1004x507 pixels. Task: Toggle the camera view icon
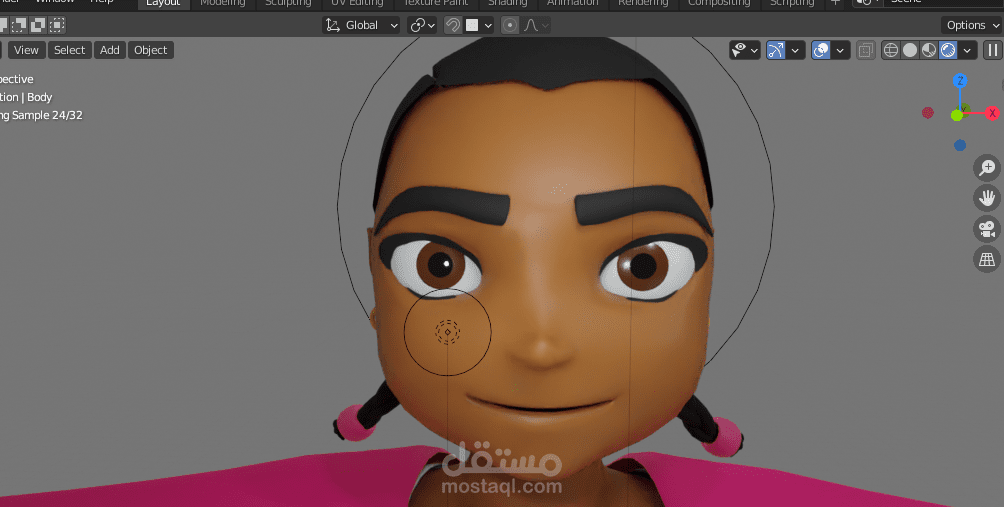tap(987, 229)
